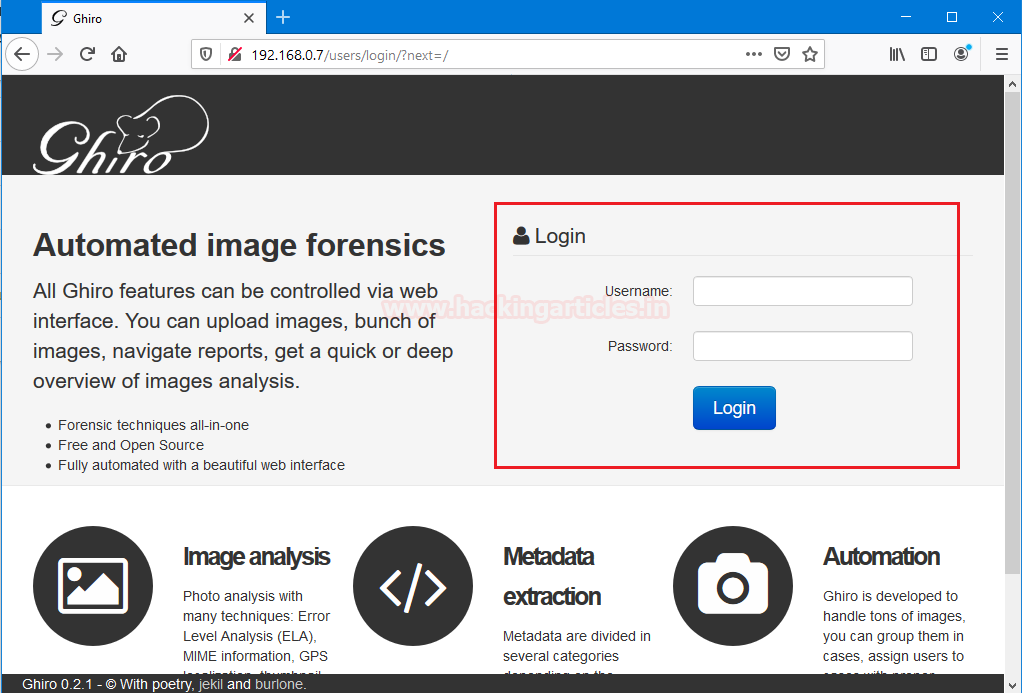
Task: Click the Username label
Action: click(638, 291)
